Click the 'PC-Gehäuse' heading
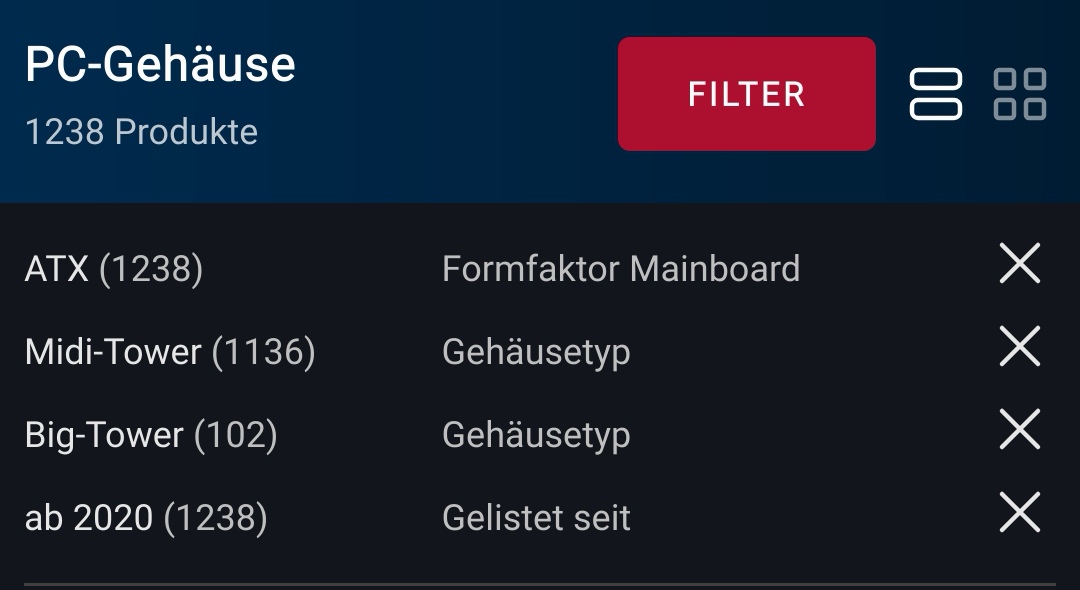Viewport: 1080px width, 590px height. click(160, 66)
